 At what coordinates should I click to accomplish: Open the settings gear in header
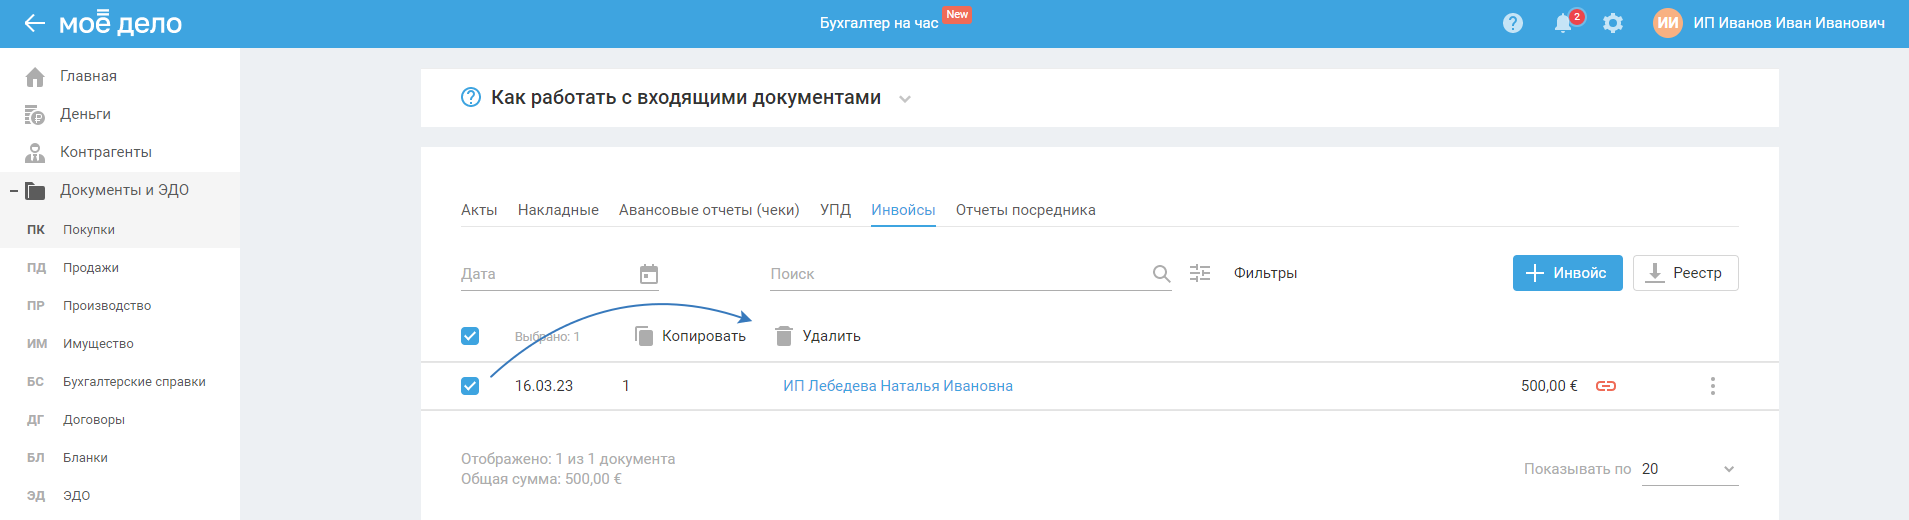(x=1613, y=23)
